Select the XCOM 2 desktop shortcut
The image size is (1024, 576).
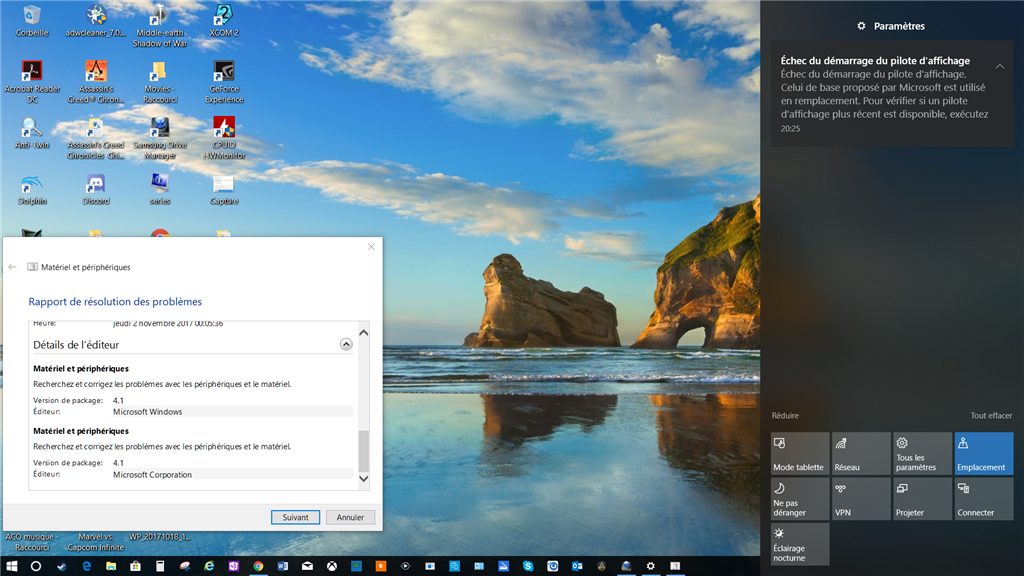(x=224, y=21)
